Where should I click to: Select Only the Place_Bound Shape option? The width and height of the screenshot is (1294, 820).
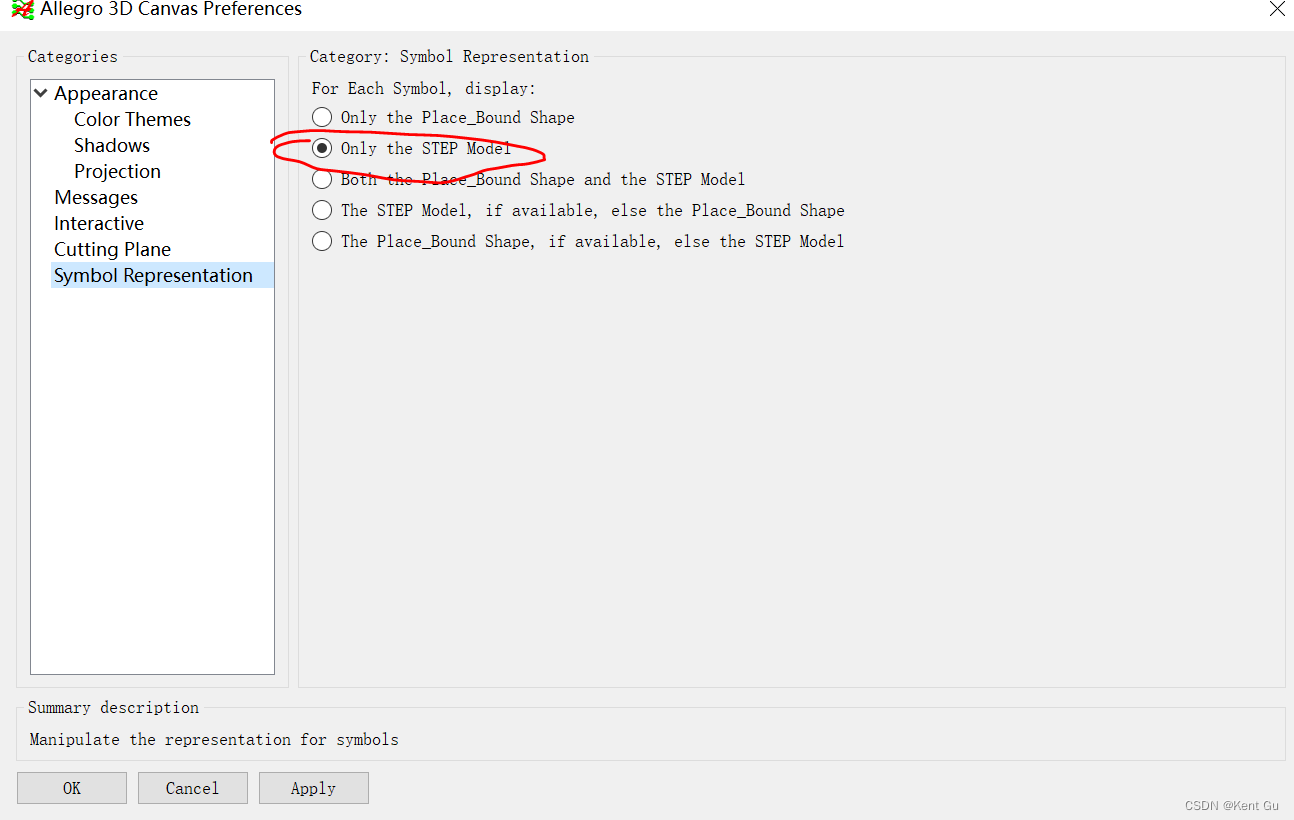pyautogui.click(x=322, y=117)
